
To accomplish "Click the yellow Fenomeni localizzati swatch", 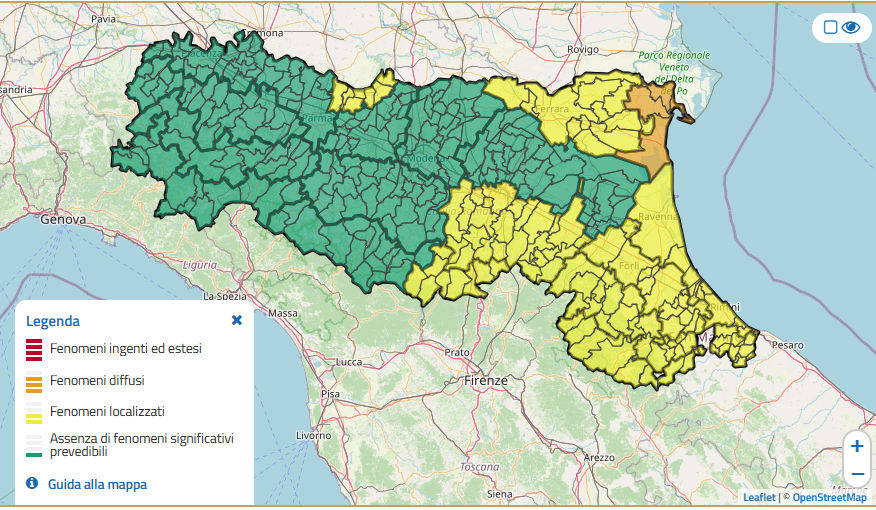I will (x=34, y=412).
